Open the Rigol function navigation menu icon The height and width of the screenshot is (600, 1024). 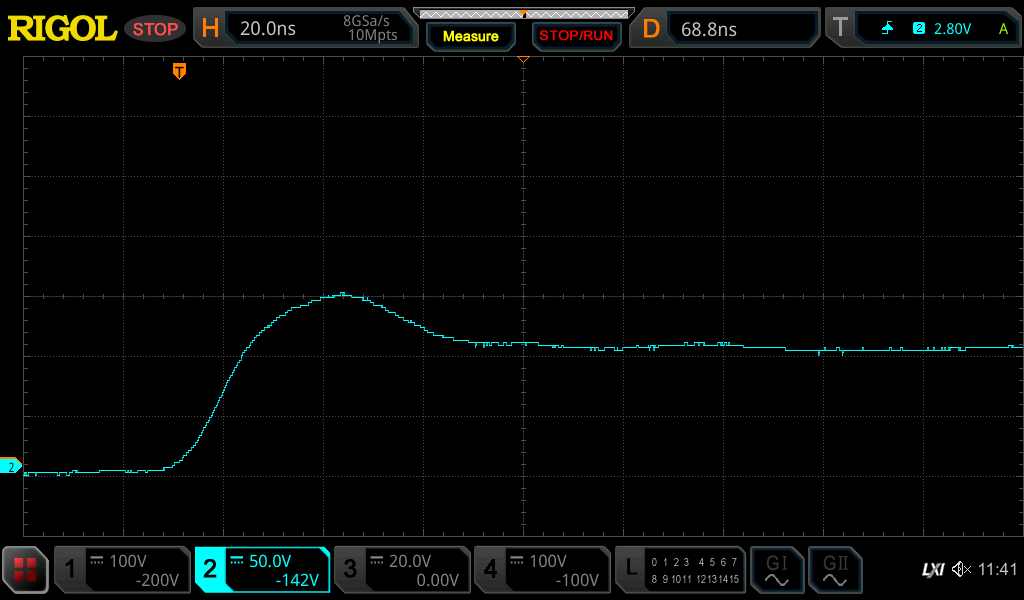tap(25, 569)
